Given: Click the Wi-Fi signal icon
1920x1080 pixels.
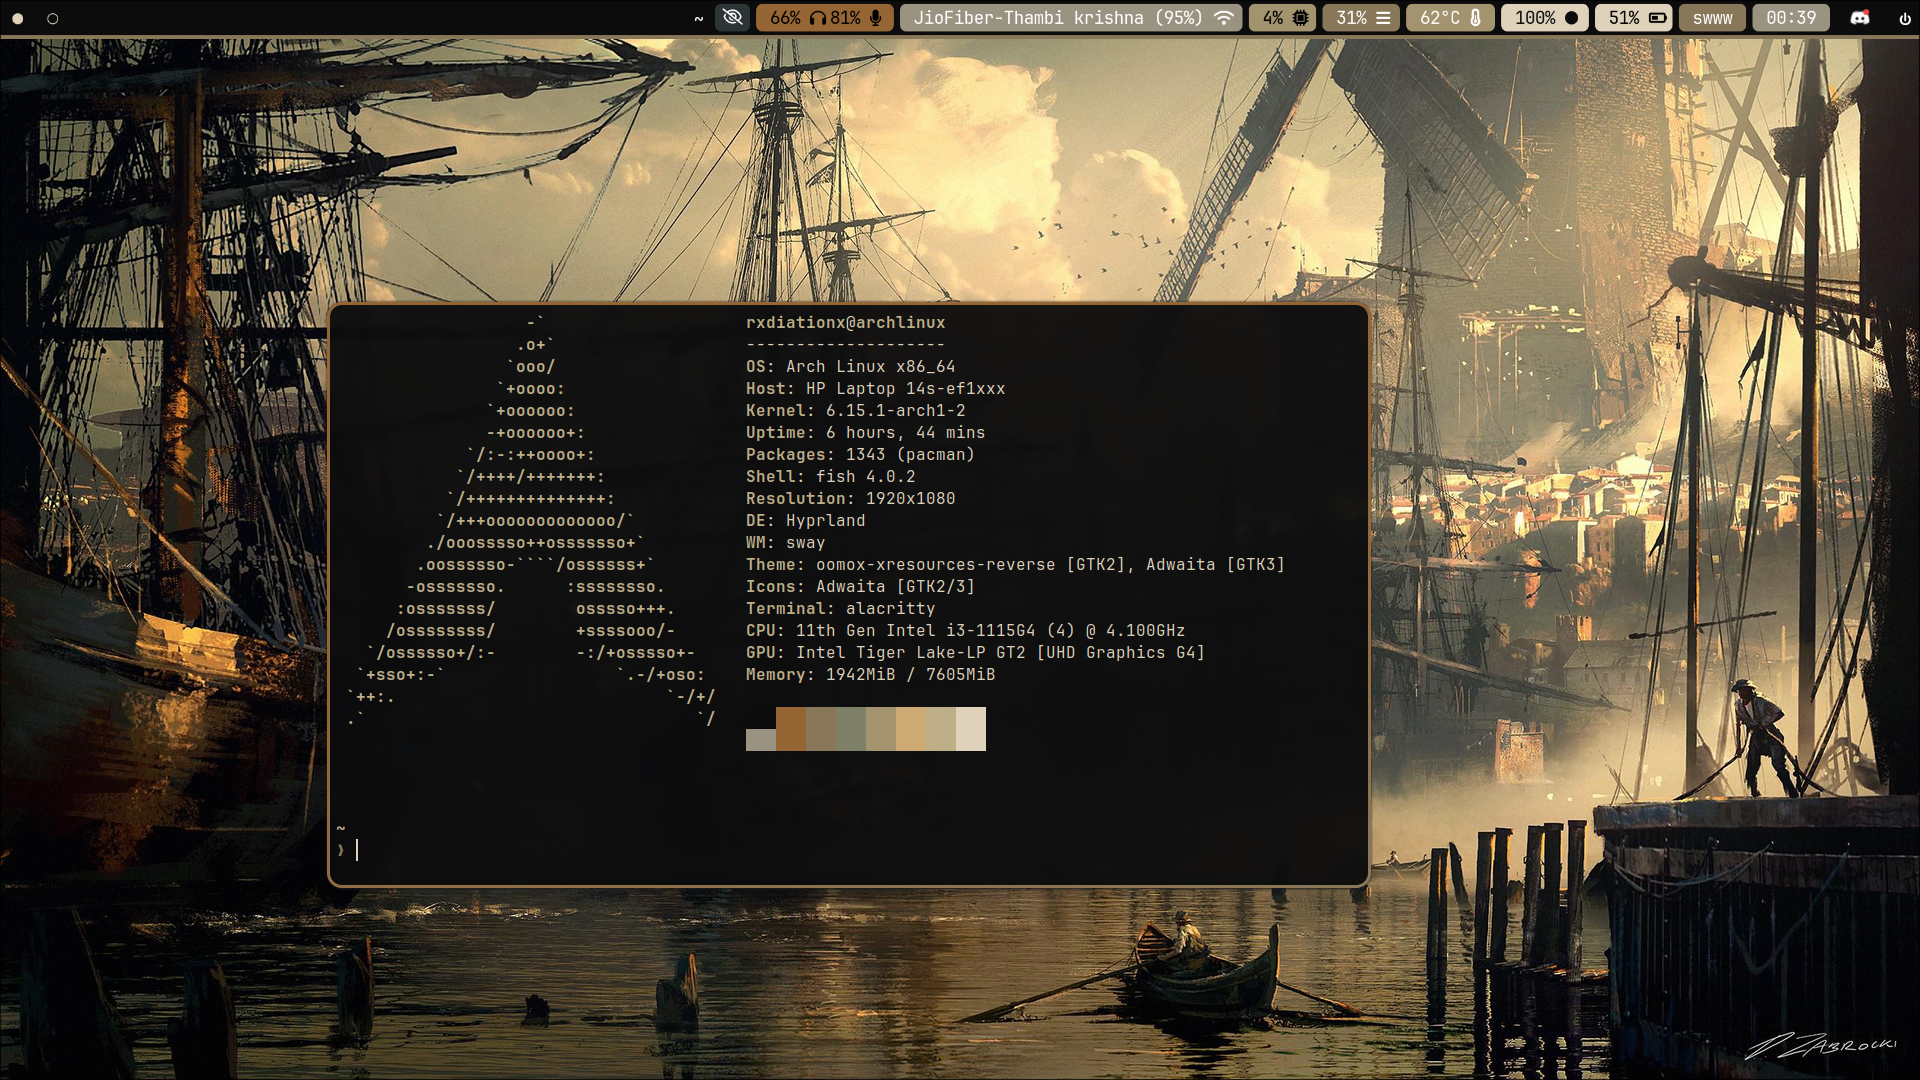Looking at the screenshot, I should click(x=1223, y=18).
